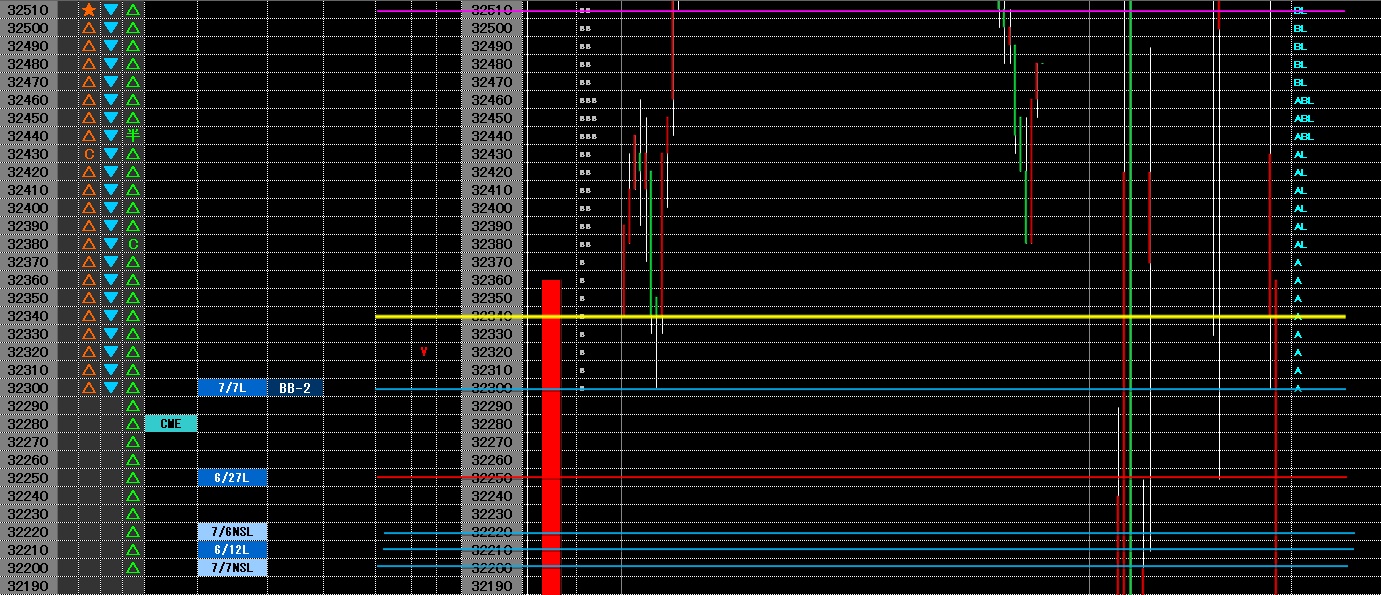The height and width of the screenshot is (595, 1381).
Task: Click the green 半 symbol at 32440
Action: point(133,136)
